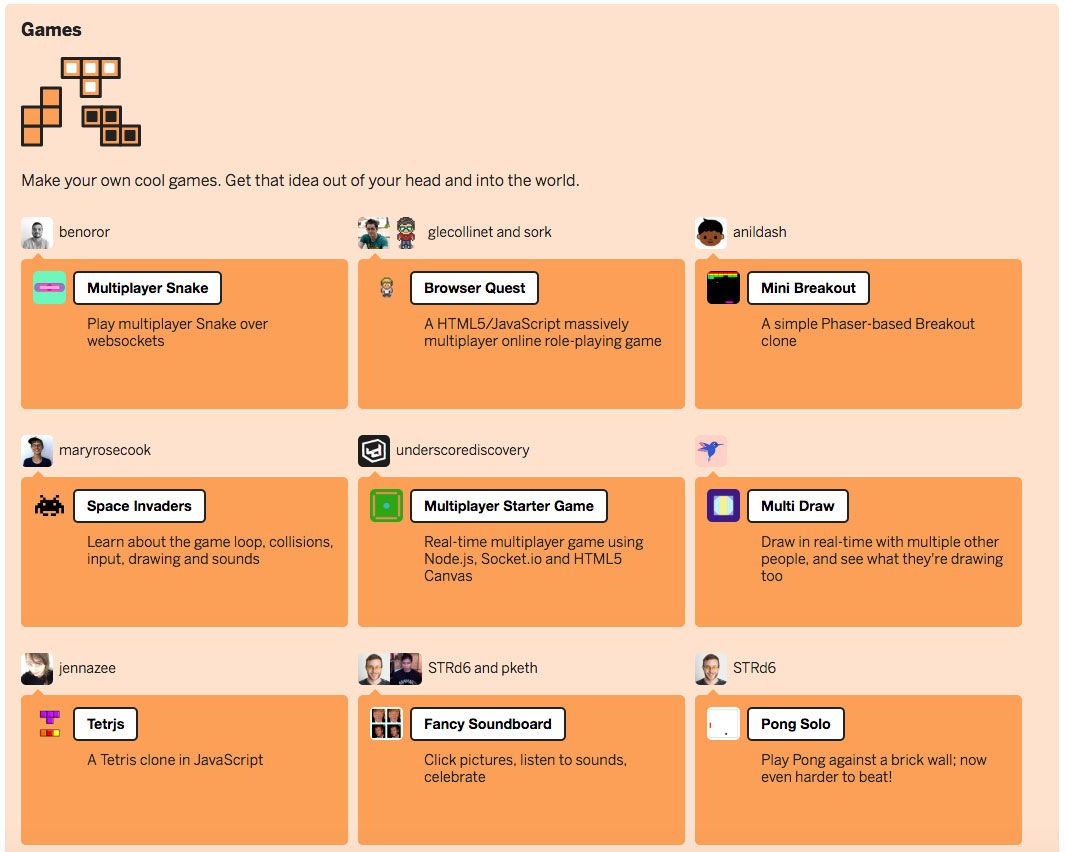Open benoror's profile avatar
This screenshot has height=852, width=1065.
[37, 231]
